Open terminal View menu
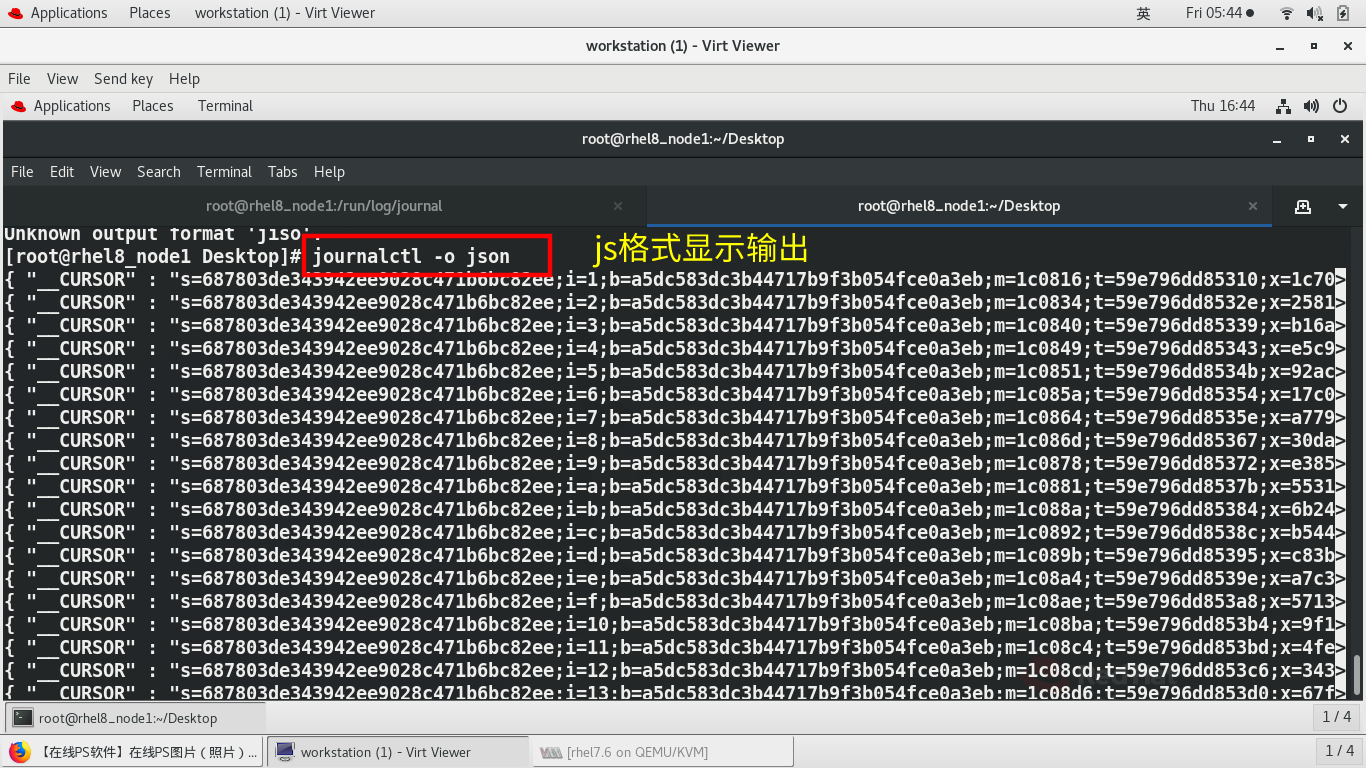Screen dimensions: 1366x768 pos(105,172)
